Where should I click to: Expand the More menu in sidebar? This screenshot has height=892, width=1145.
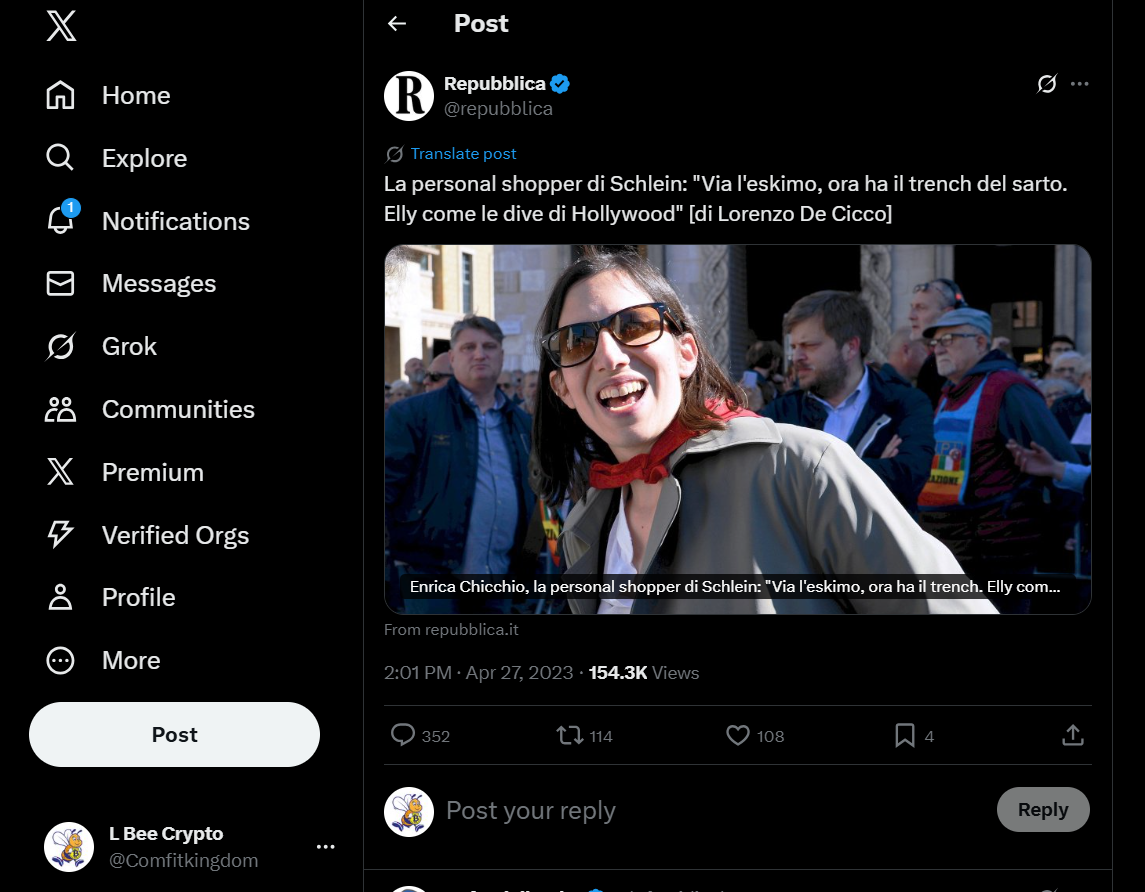tap(61, 660)
